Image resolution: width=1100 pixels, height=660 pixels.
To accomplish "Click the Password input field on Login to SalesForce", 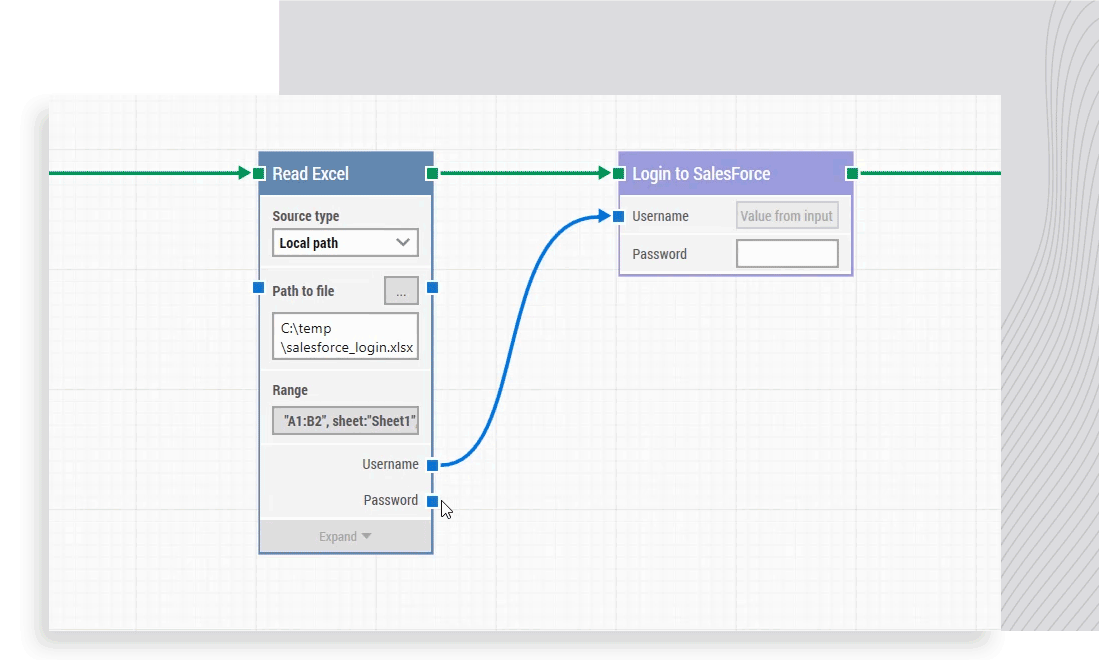I will (x=787, y=253).
